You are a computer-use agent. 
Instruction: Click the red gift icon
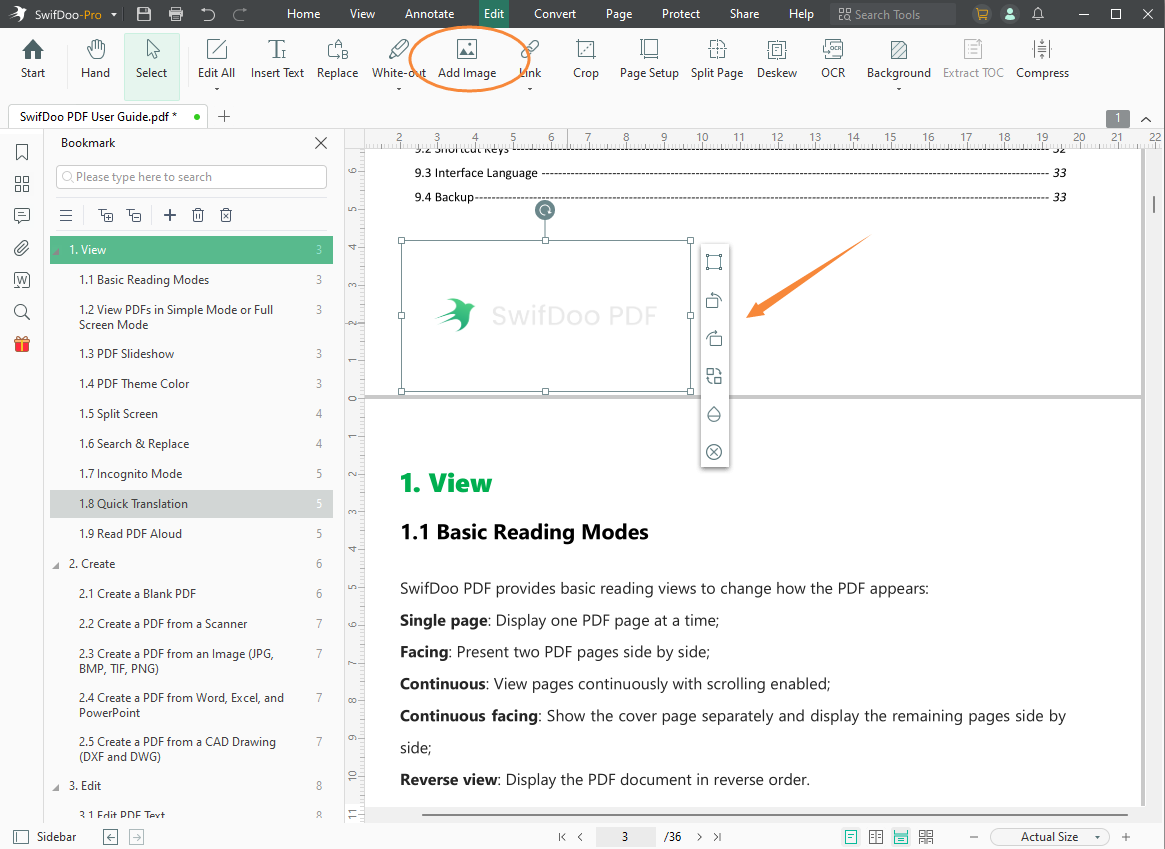(22, 344)
